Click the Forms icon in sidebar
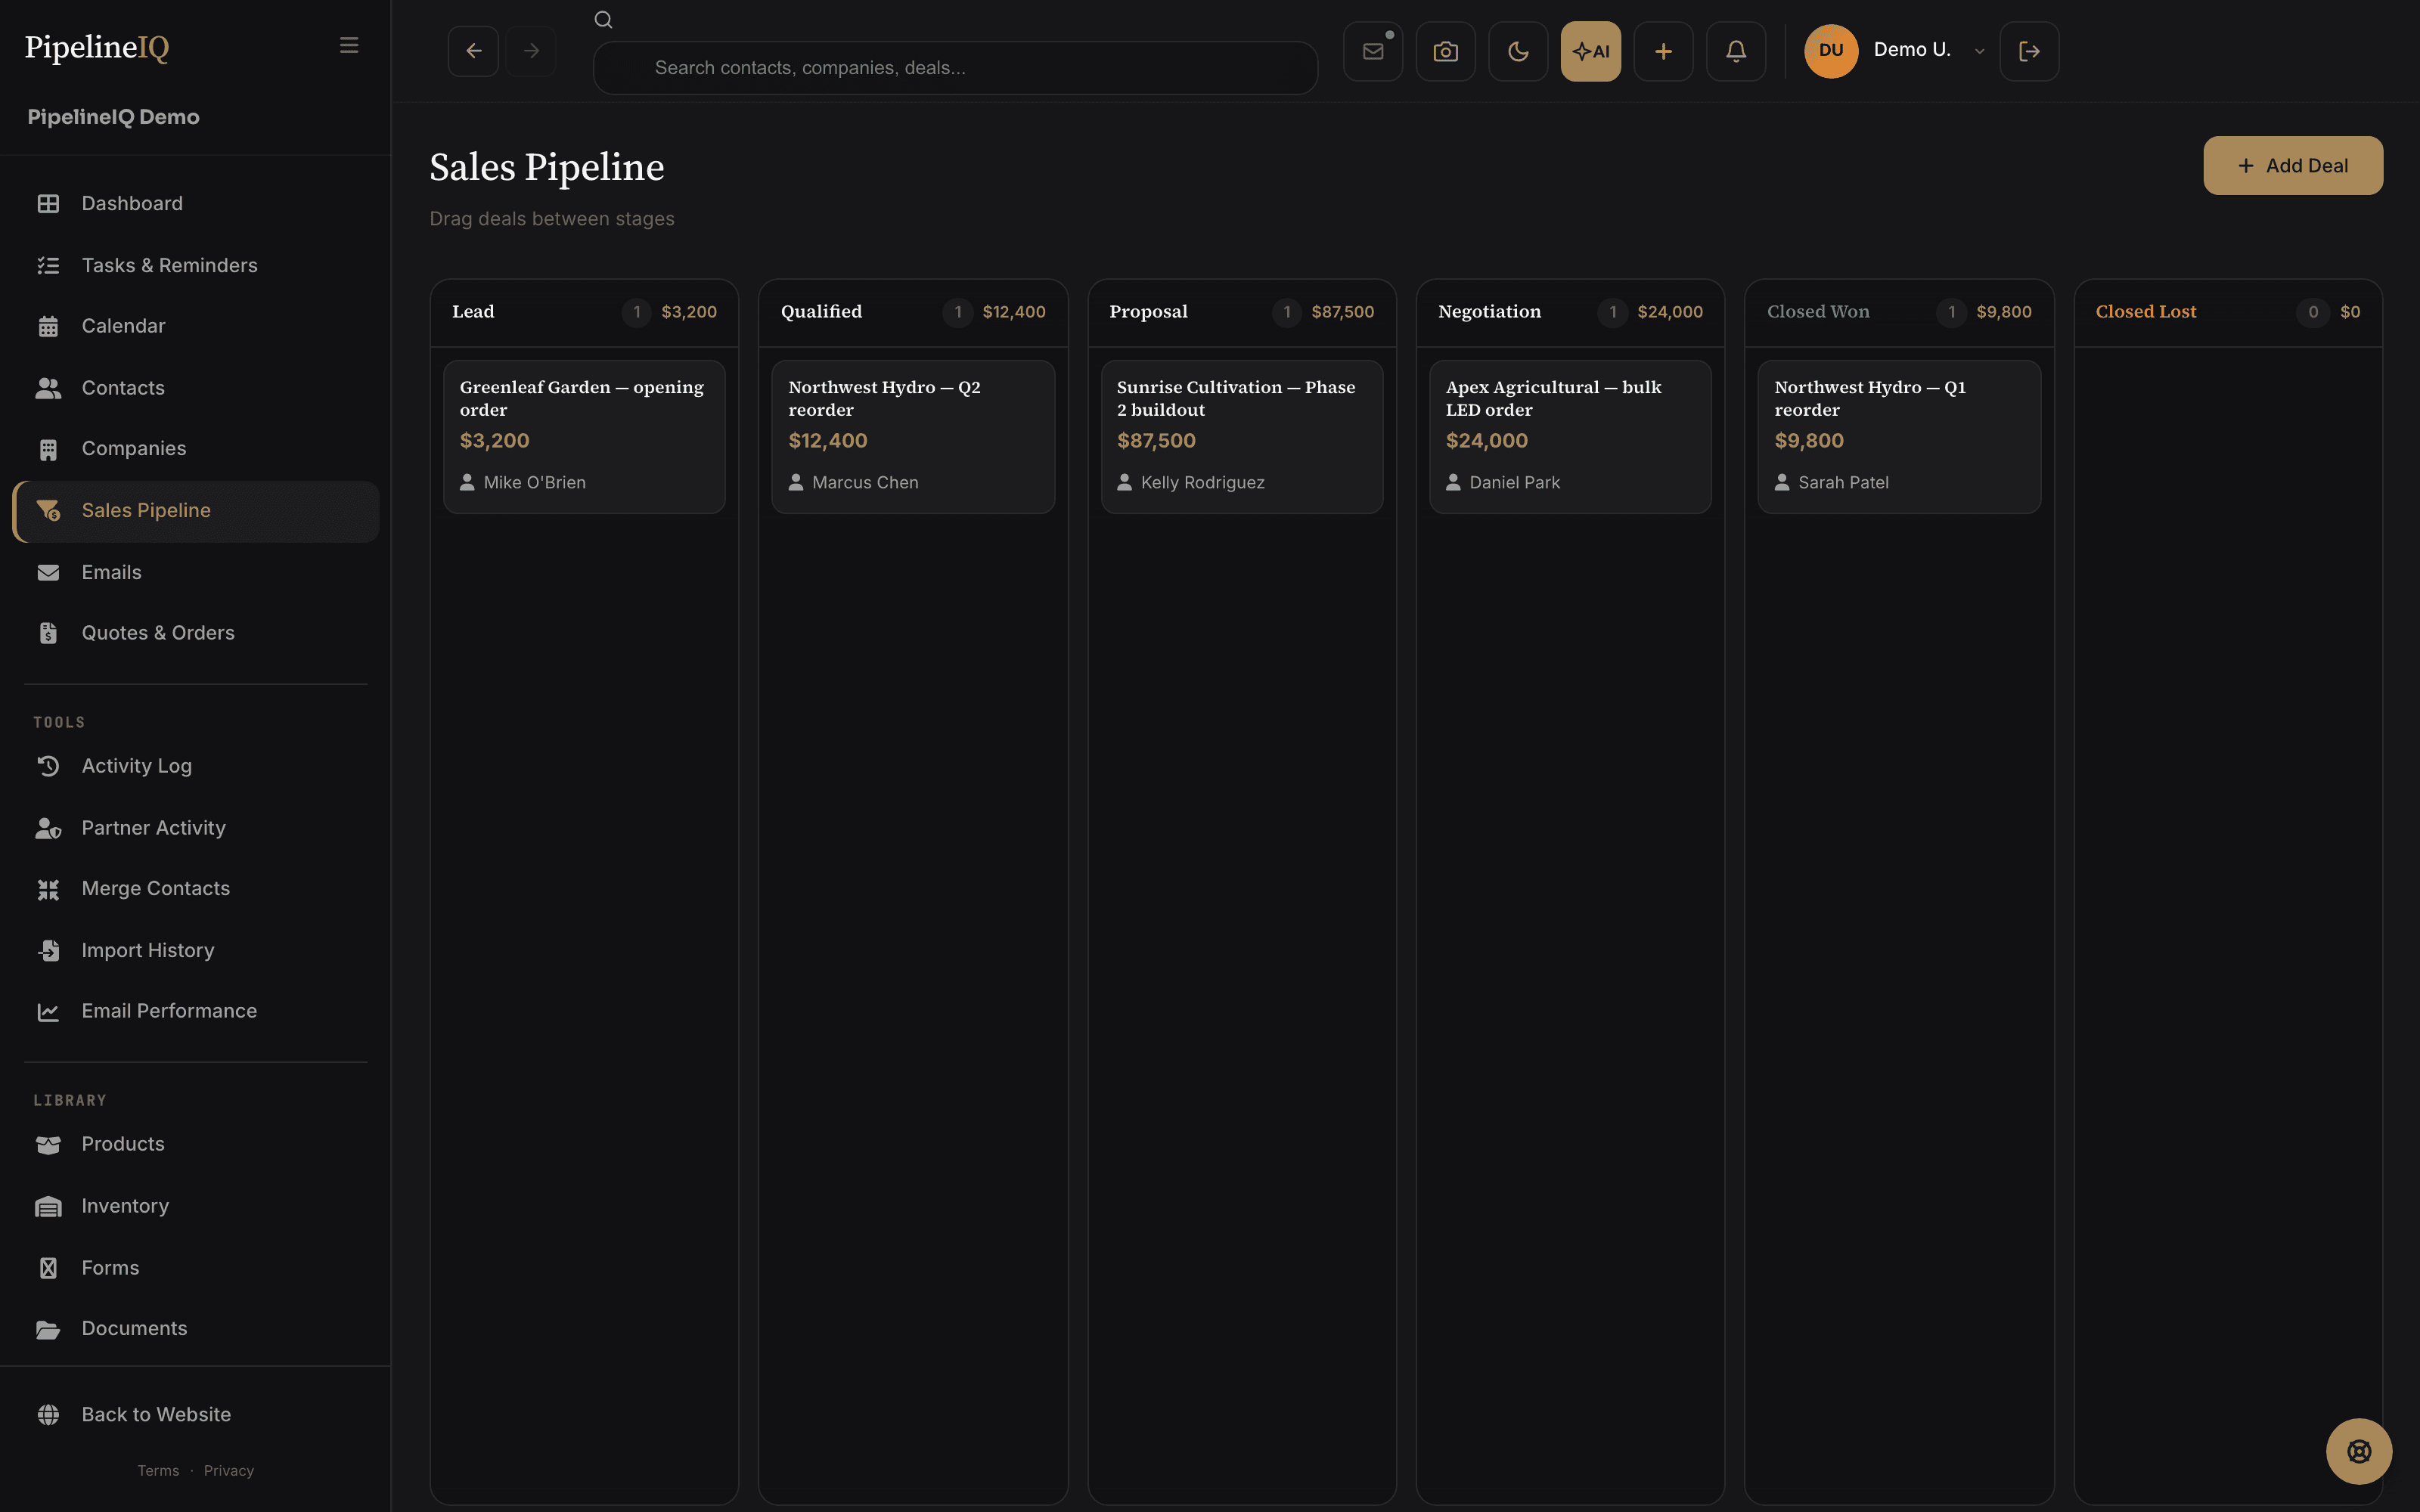Image resolution: width=2420 pixels, height=1512 pixels. tap(48, 1268)
